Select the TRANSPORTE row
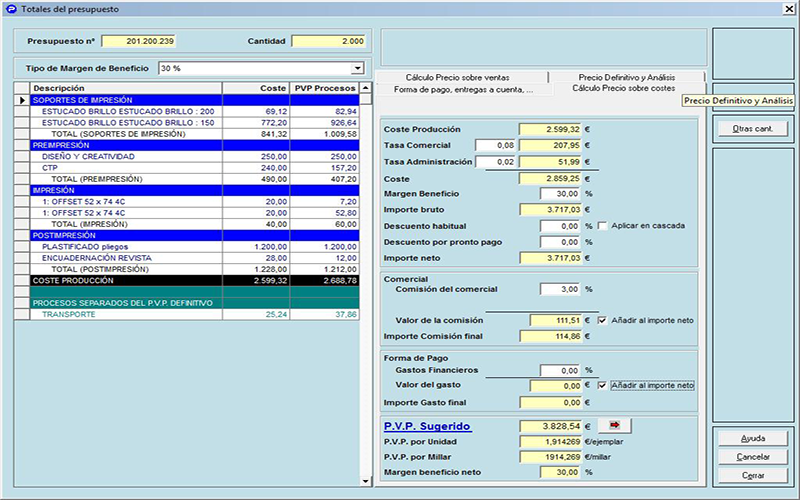 (187, 314)
